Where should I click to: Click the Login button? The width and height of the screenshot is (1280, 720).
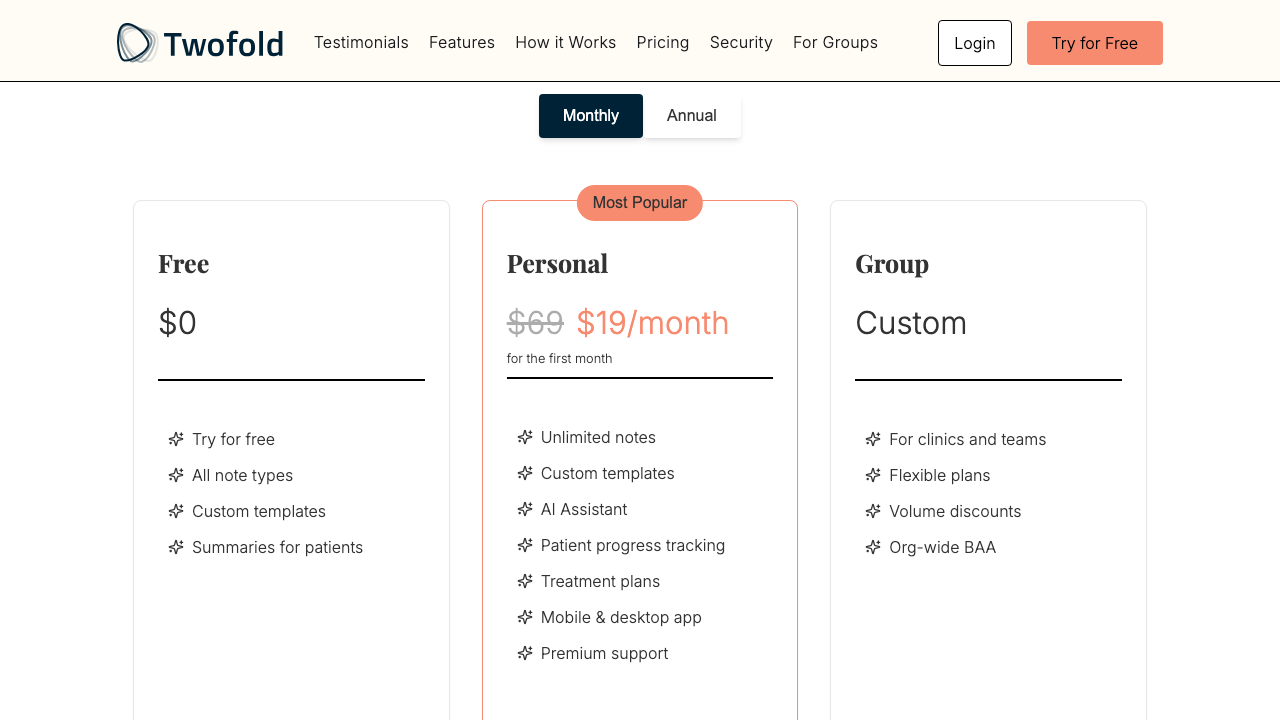[974, 43]
